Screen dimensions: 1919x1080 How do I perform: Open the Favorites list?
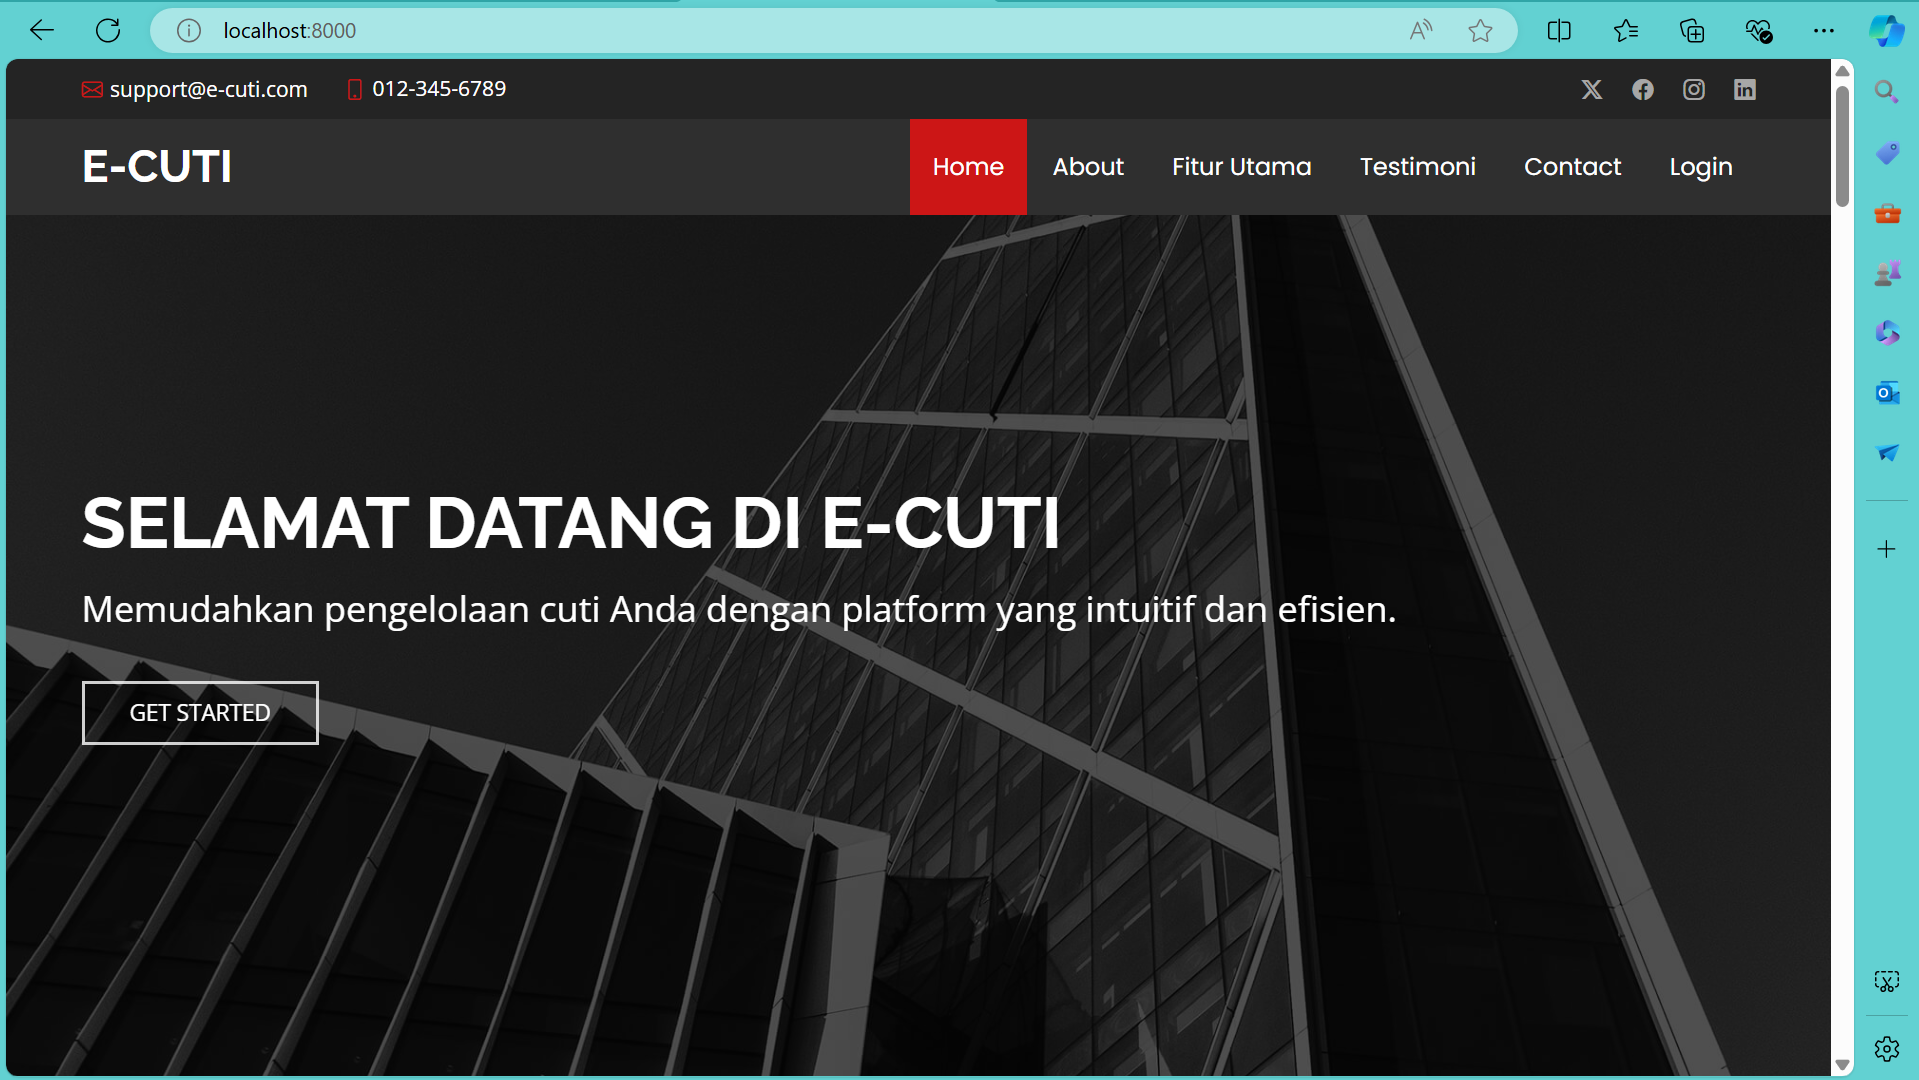pos(1626,30)
